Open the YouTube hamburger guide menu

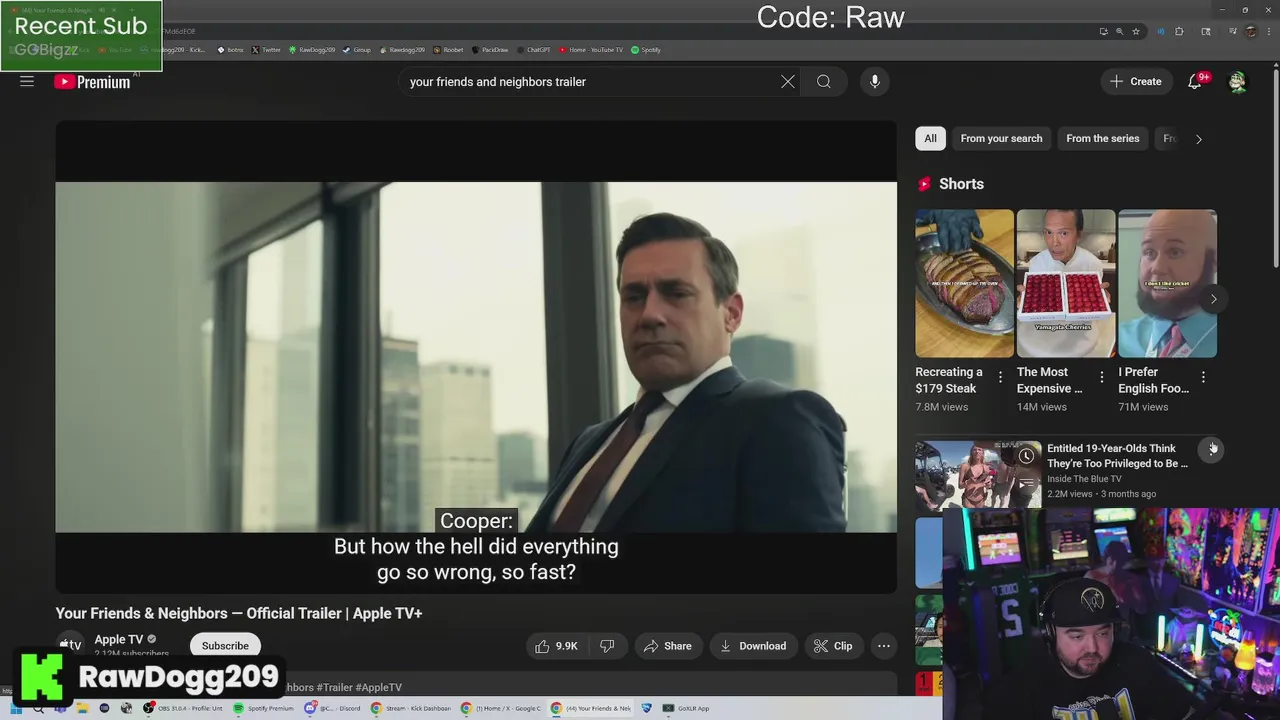click(27, 82)
